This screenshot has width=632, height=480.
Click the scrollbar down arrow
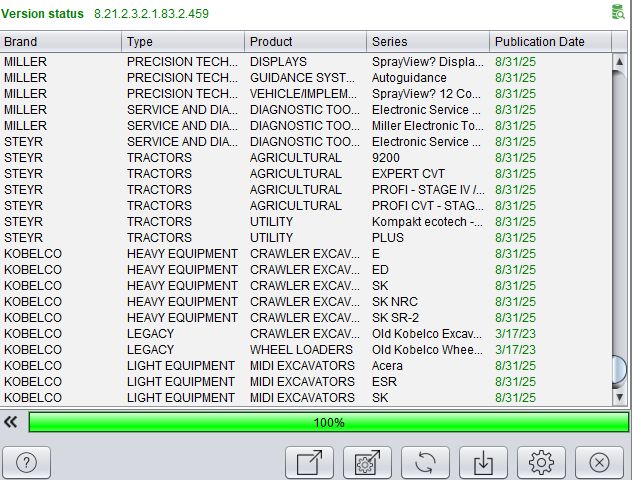tap(620, 397)
